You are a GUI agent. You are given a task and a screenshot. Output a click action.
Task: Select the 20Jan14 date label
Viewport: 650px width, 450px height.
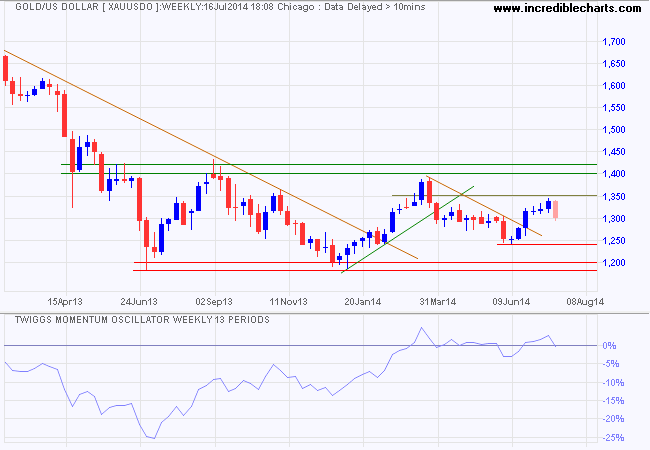coord(363,302)
